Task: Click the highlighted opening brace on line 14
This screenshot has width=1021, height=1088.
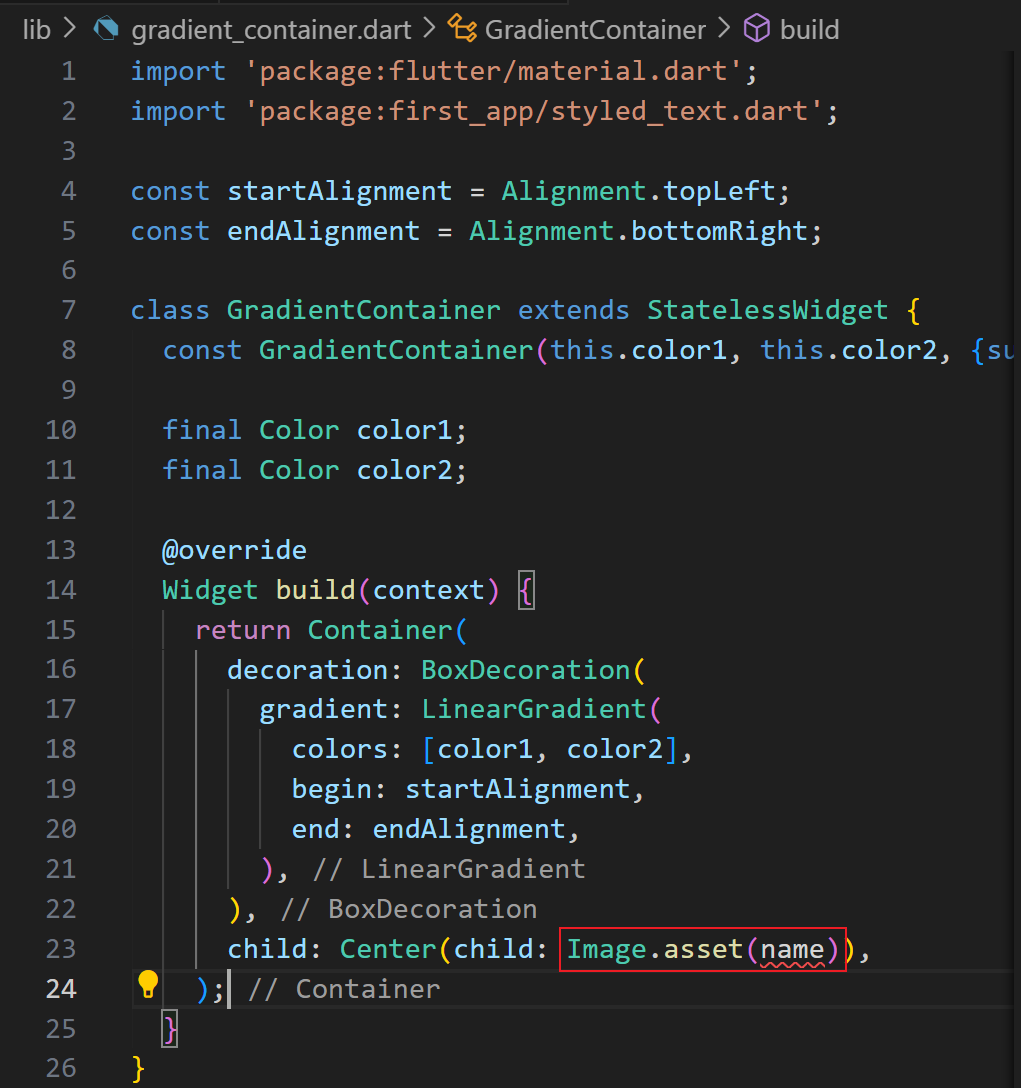Action: click(x=526, y=590)
